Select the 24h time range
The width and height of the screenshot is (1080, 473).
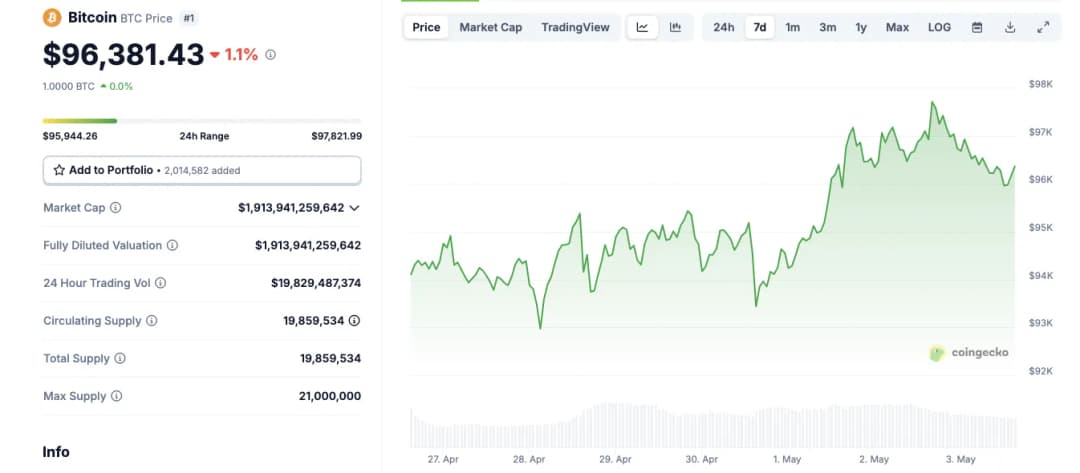click(723, 27)
